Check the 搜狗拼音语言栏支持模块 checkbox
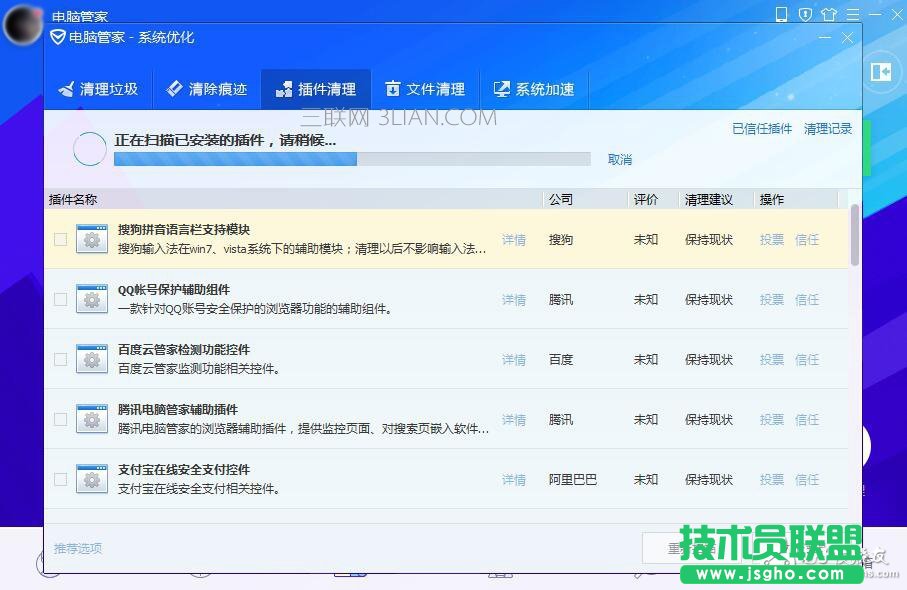This screenshot has width=907, height=590. click(61, 240)
